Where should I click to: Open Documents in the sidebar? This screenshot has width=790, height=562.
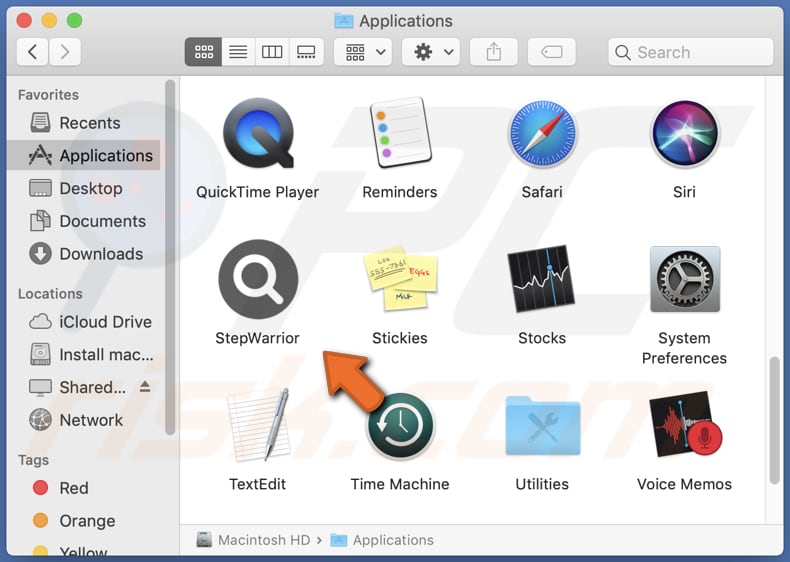tap(84, 221)
